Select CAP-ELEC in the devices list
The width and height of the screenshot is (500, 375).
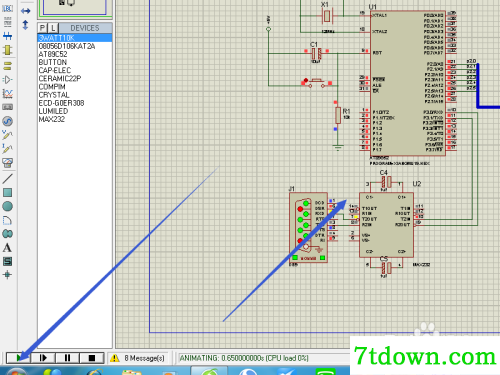click(x=75, y=70)
